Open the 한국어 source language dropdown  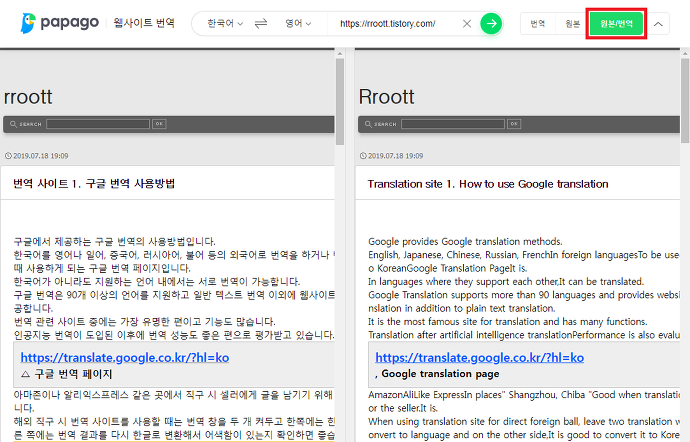225,23
